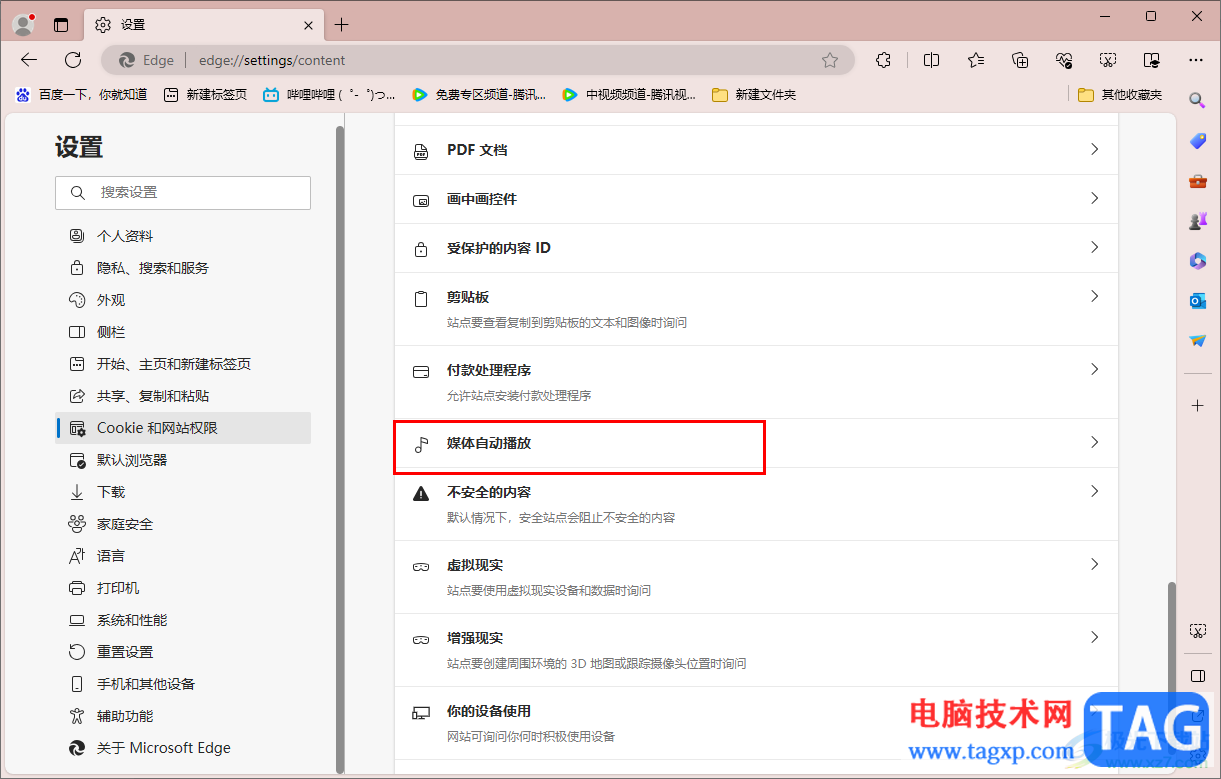Select 家庭安全 settings item

point(183,524)
